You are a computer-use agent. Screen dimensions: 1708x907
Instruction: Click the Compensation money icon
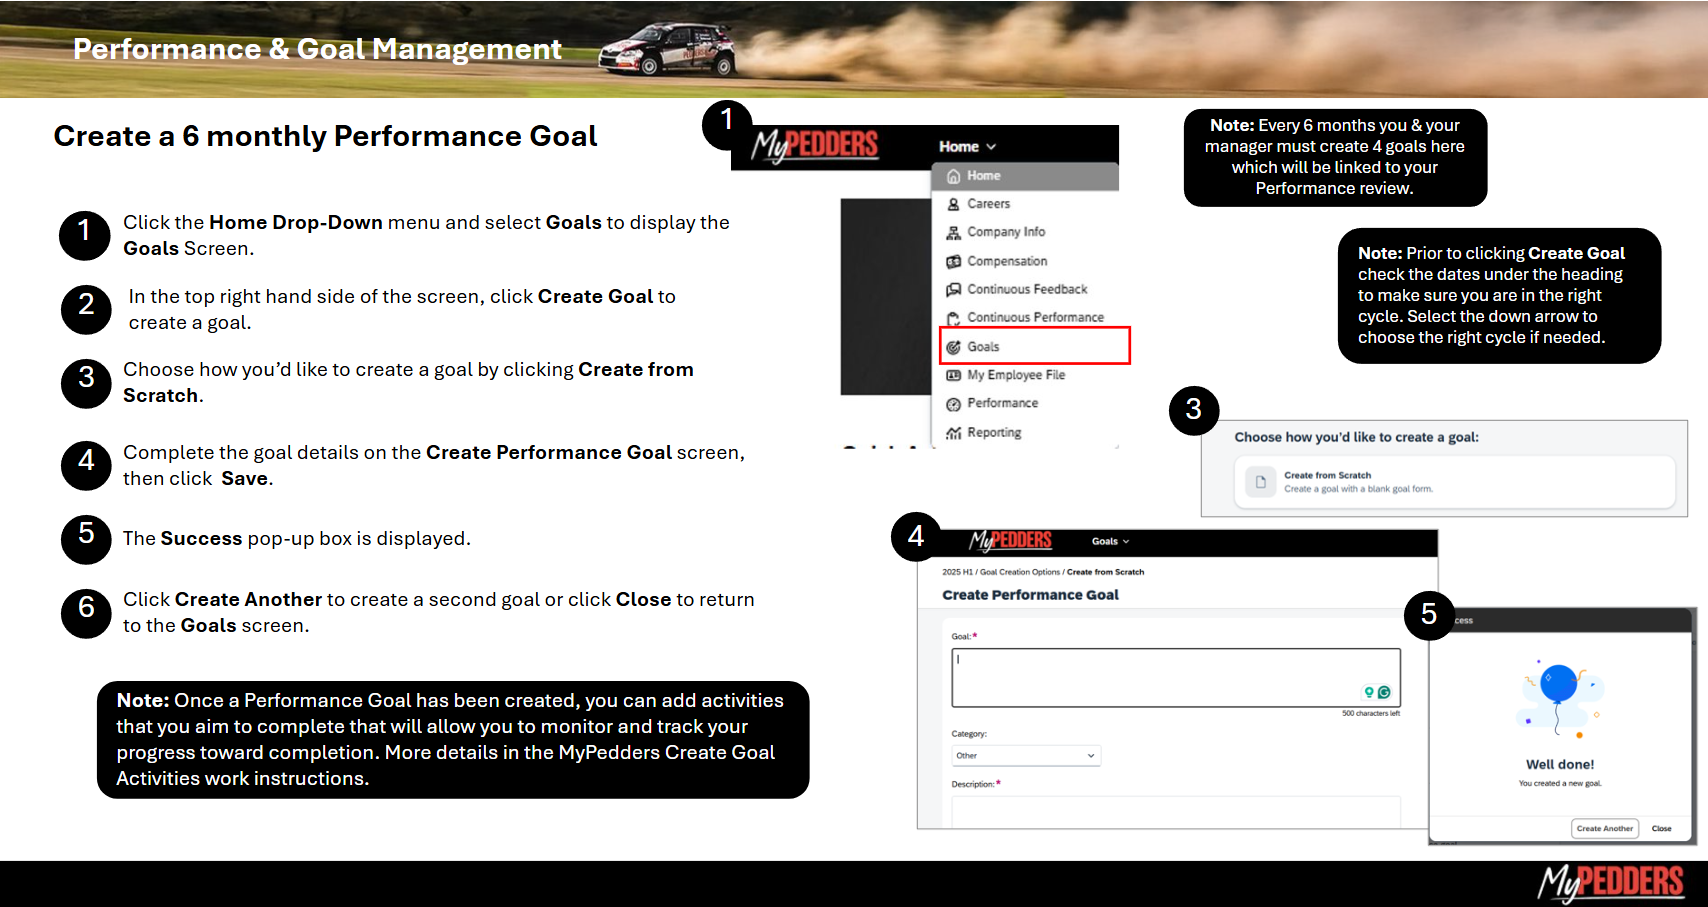pyautogui.click(x=953, y=261)
